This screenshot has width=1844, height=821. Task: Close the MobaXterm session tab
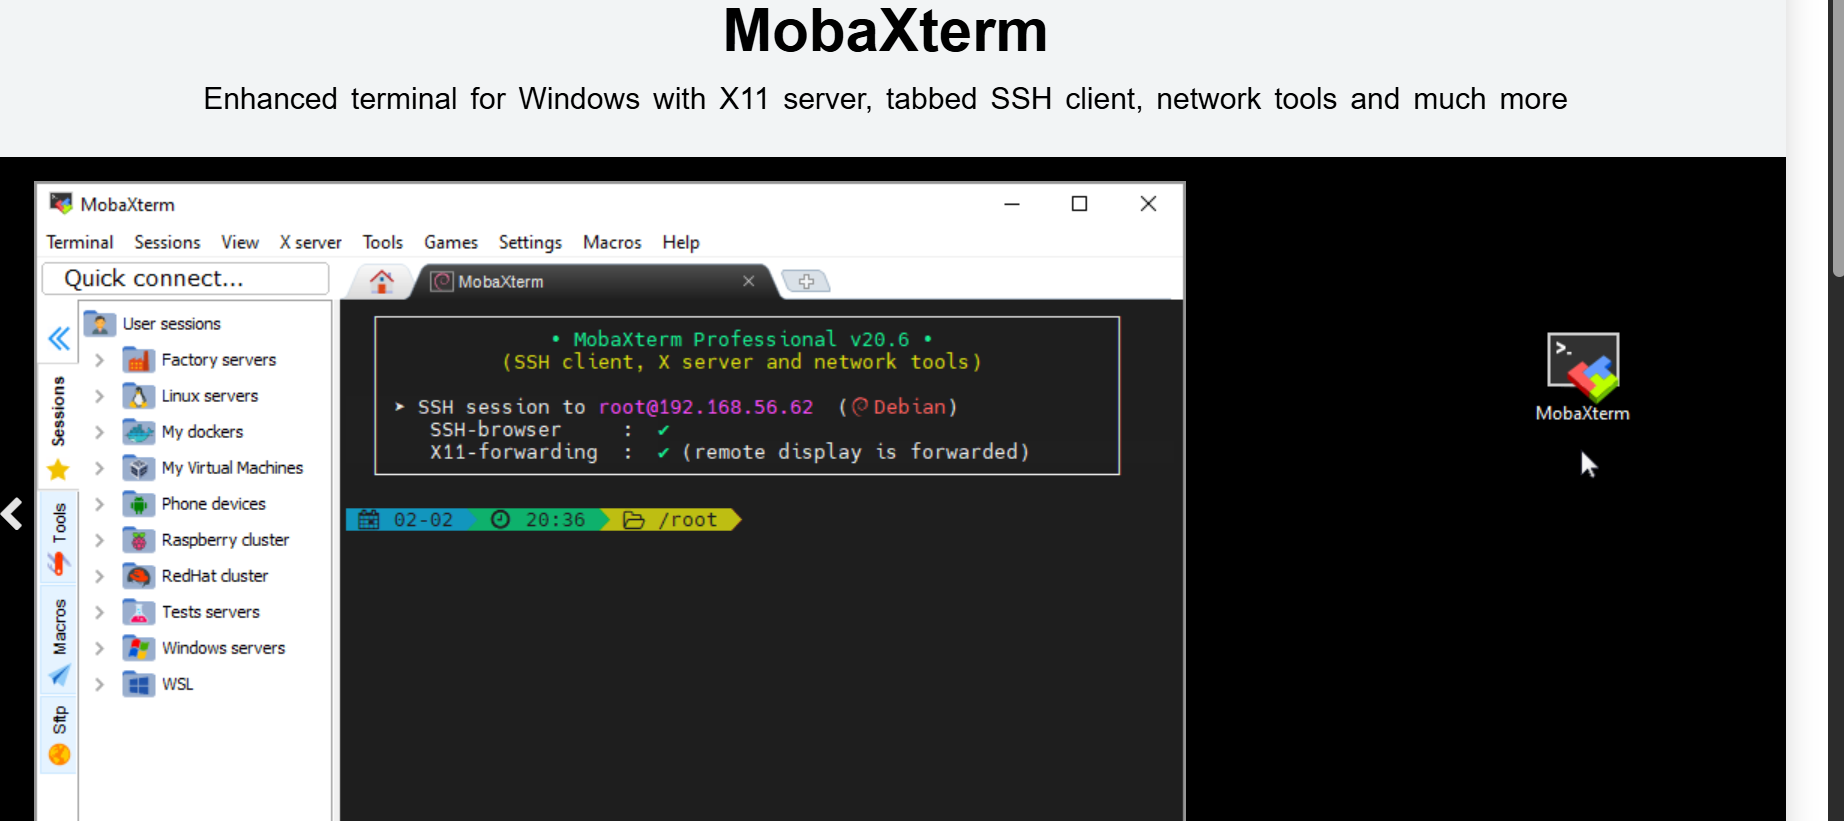point(748,281)
